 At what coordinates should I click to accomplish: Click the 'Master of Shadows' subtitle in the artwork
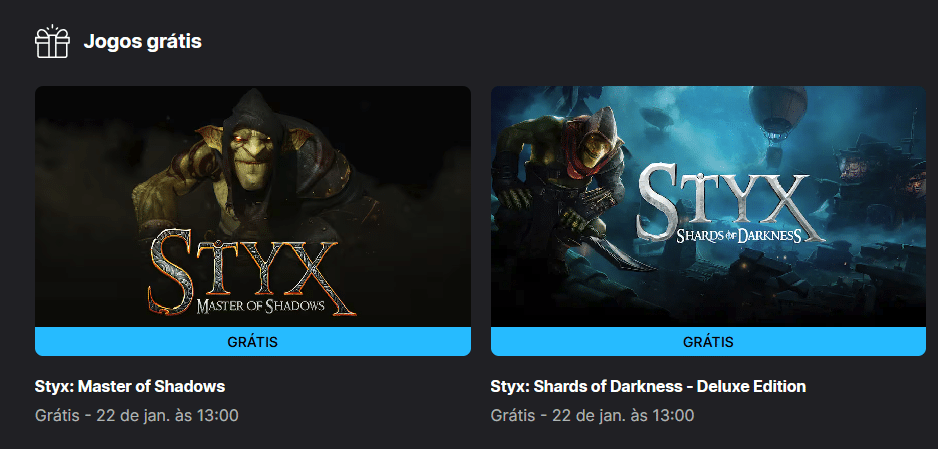[260, 306]
